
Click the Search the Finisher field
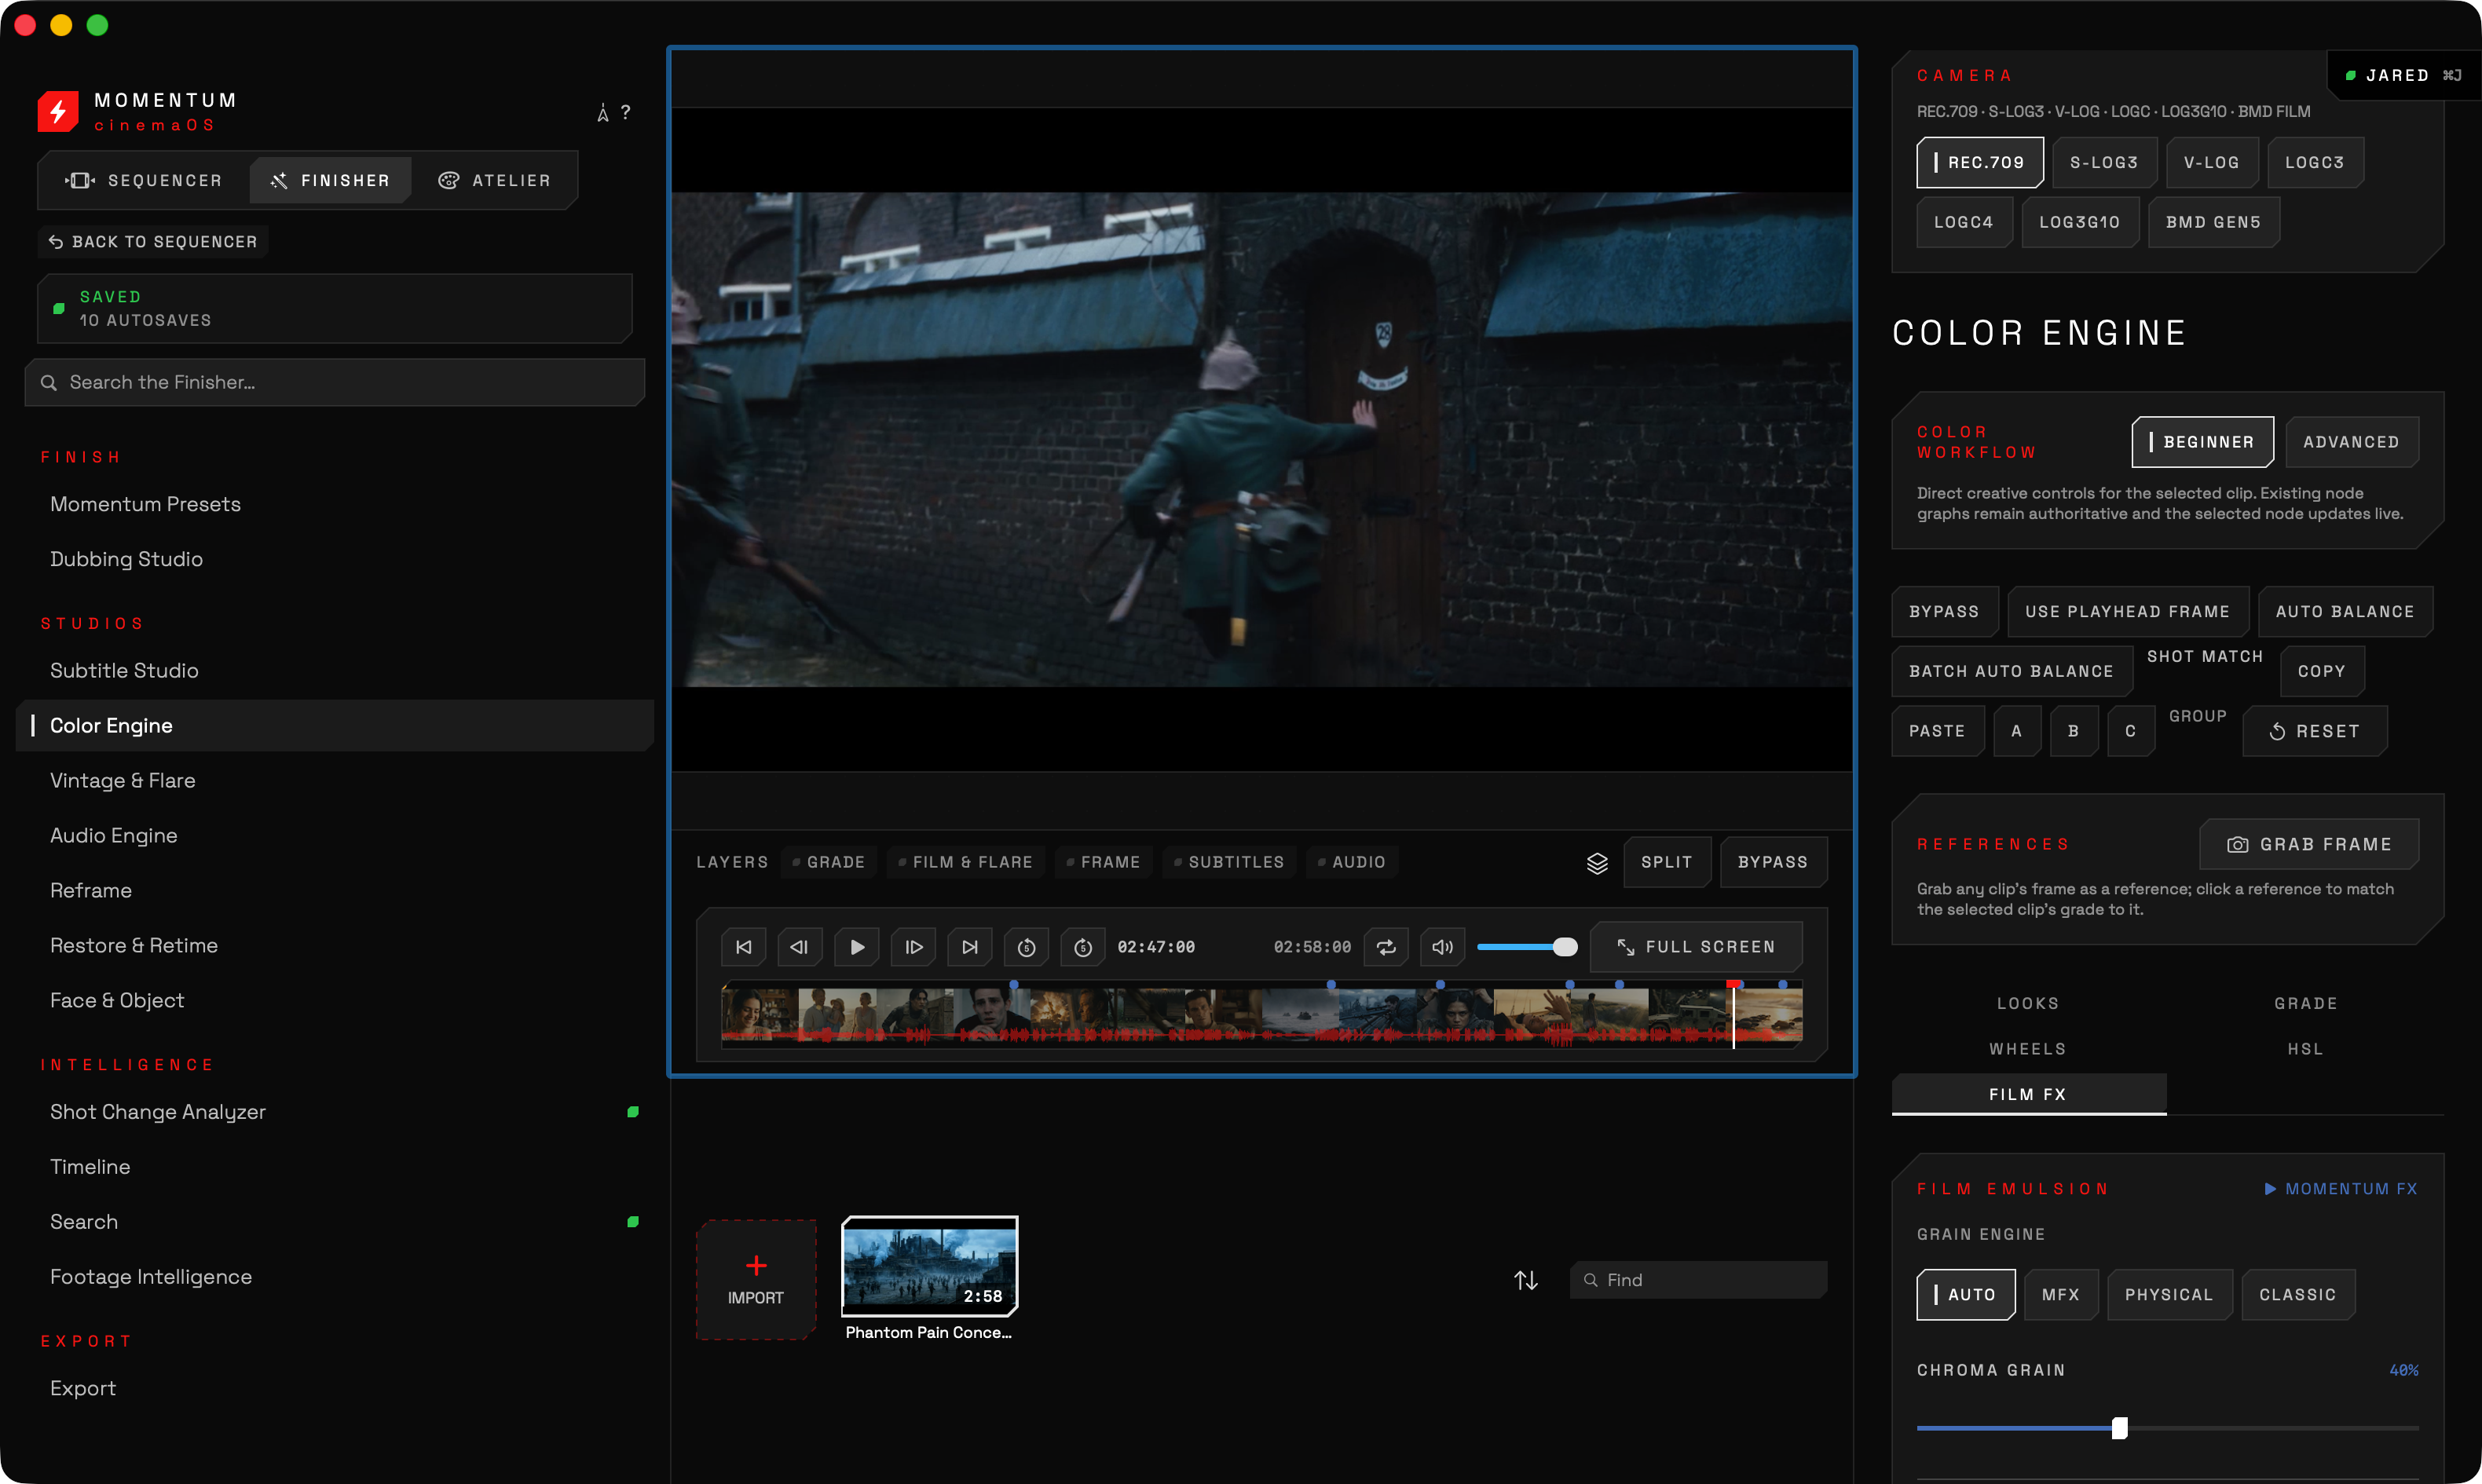[x=335, y=383]
